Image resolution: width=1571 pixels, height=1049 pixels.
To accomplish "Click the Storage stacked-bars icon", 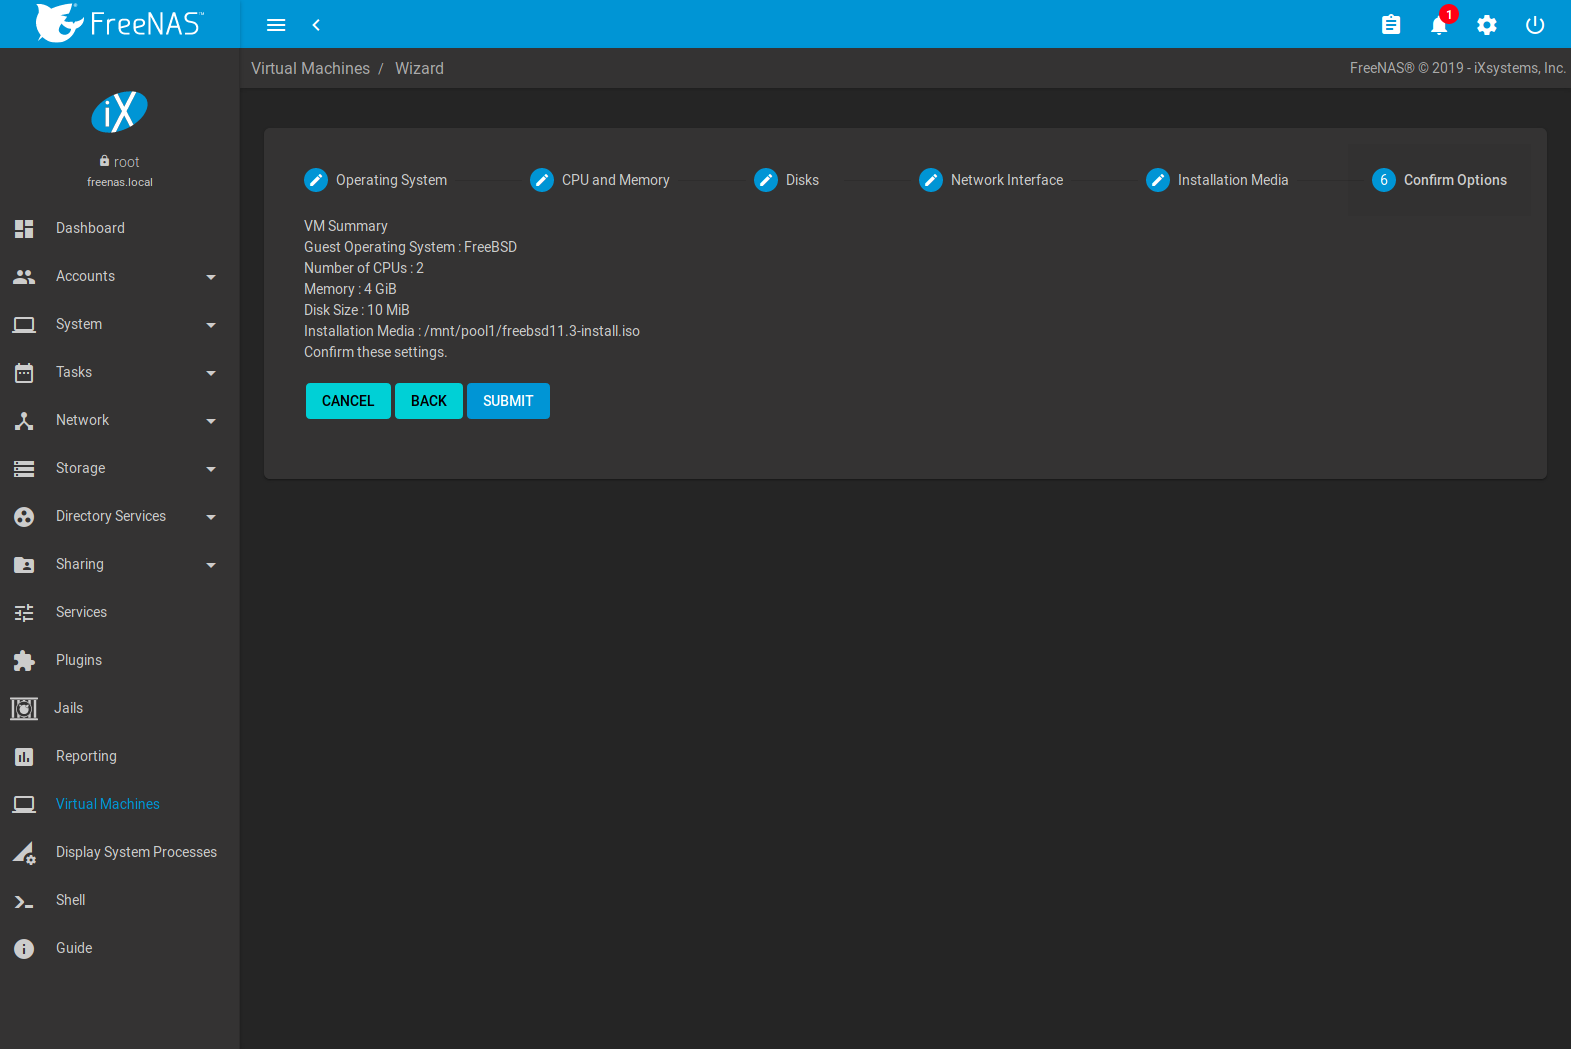I will point(24,468).
